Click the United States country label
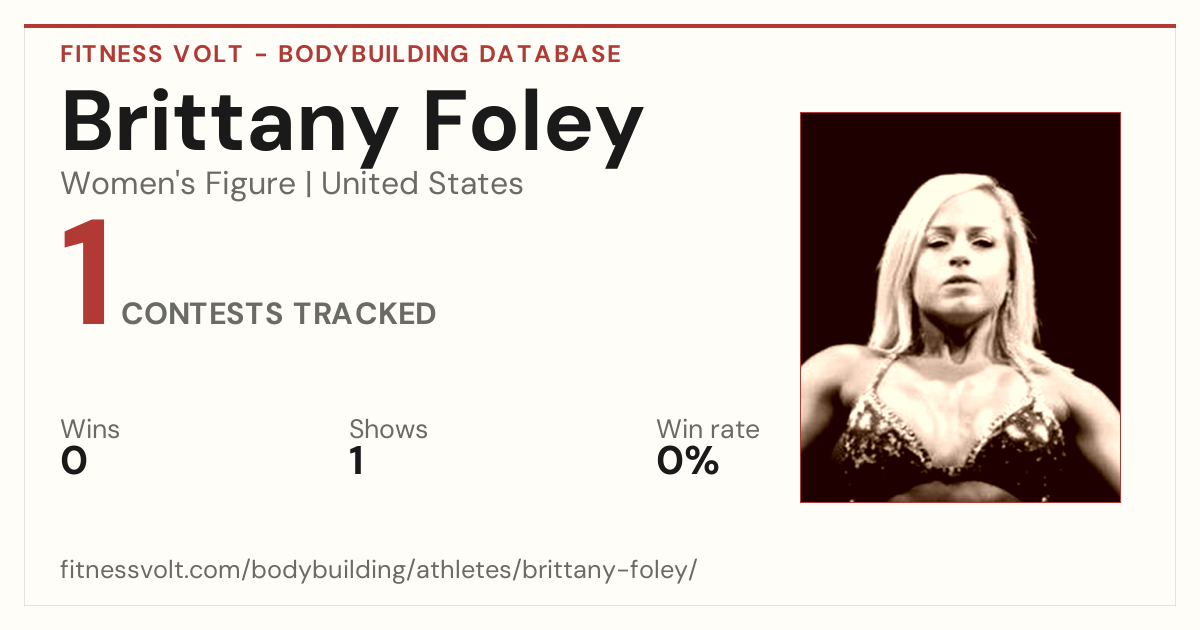Image resolution: width=1200 pixels, height=630 pixels. (x=422, y=184)
